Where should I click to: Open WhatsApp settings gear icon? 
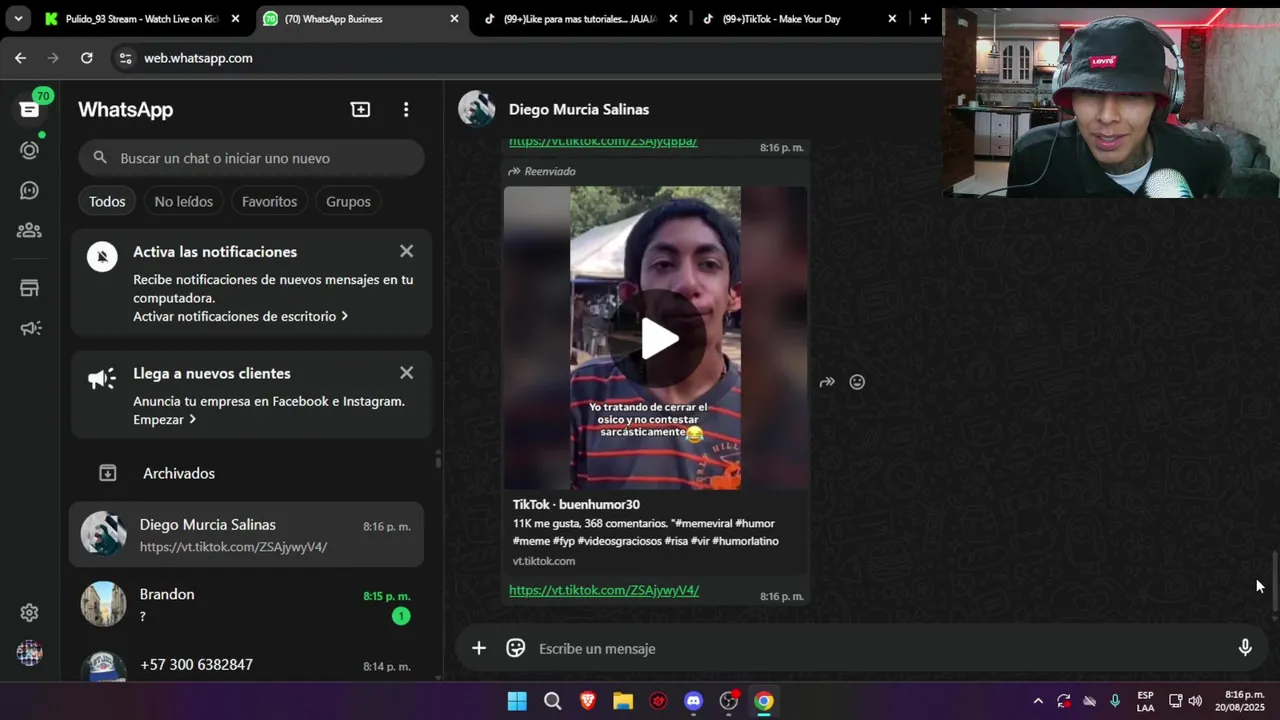click(30, 613)
